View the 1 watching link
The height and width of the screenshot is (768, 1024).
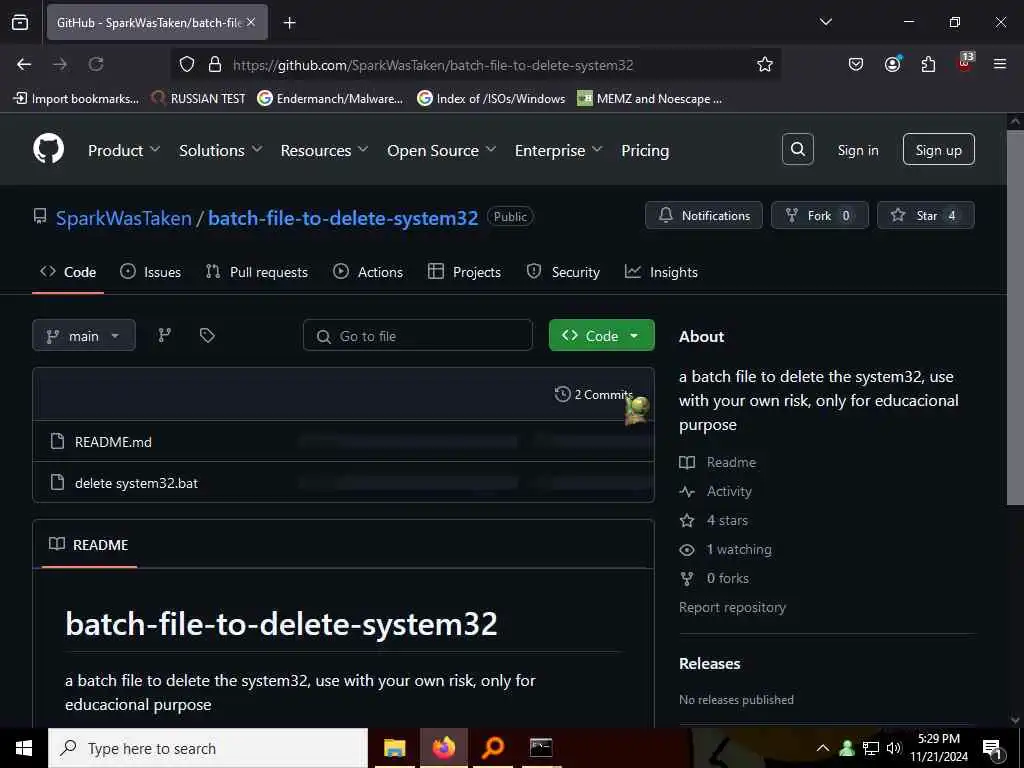coord(739,549)
